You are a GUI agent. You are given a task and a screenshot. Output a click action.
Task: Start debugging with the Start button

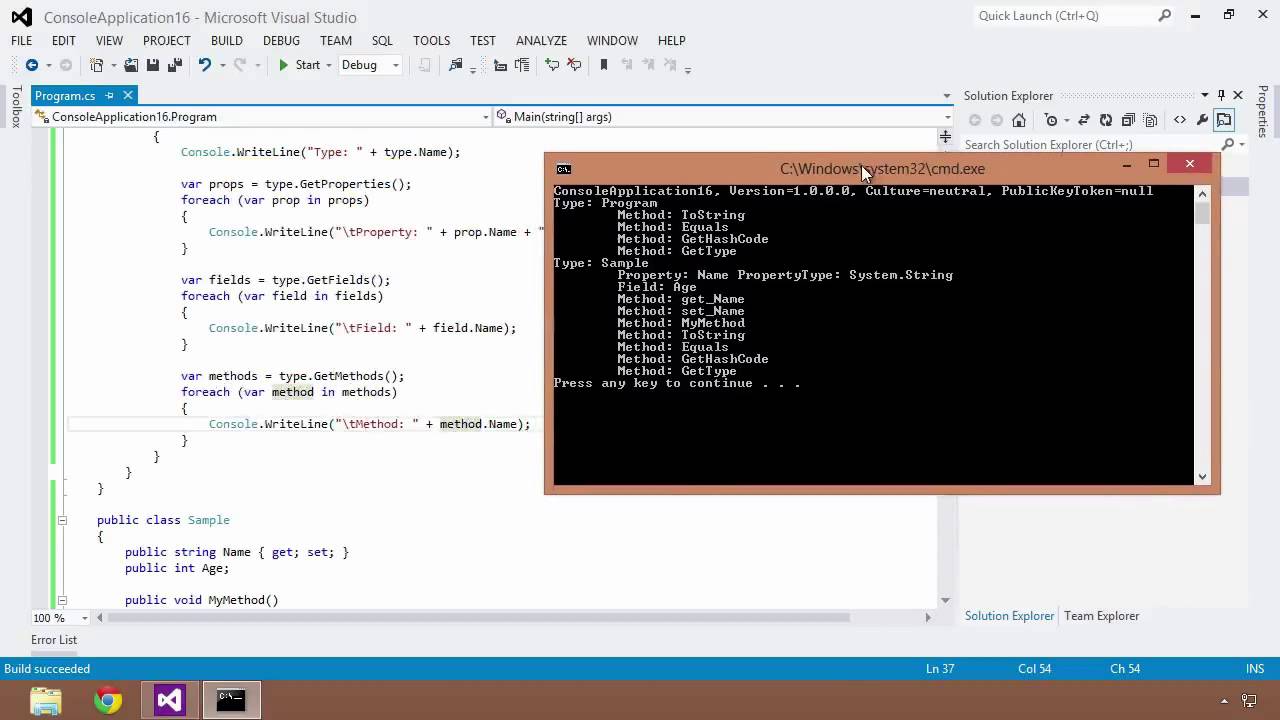(x=299, y=65)
